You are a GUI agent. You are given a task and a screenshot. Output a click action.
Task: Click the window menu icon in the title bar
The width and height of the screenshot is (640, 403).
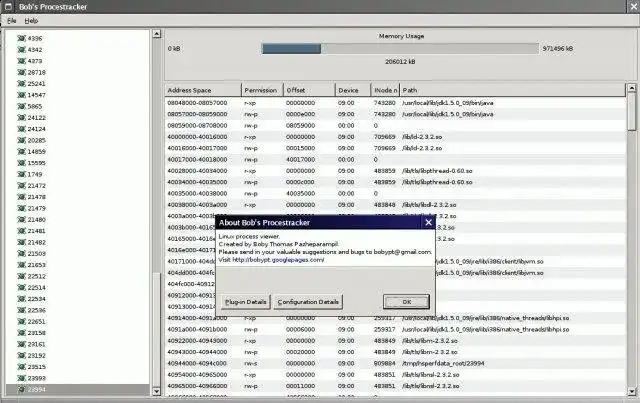[8, 7]
